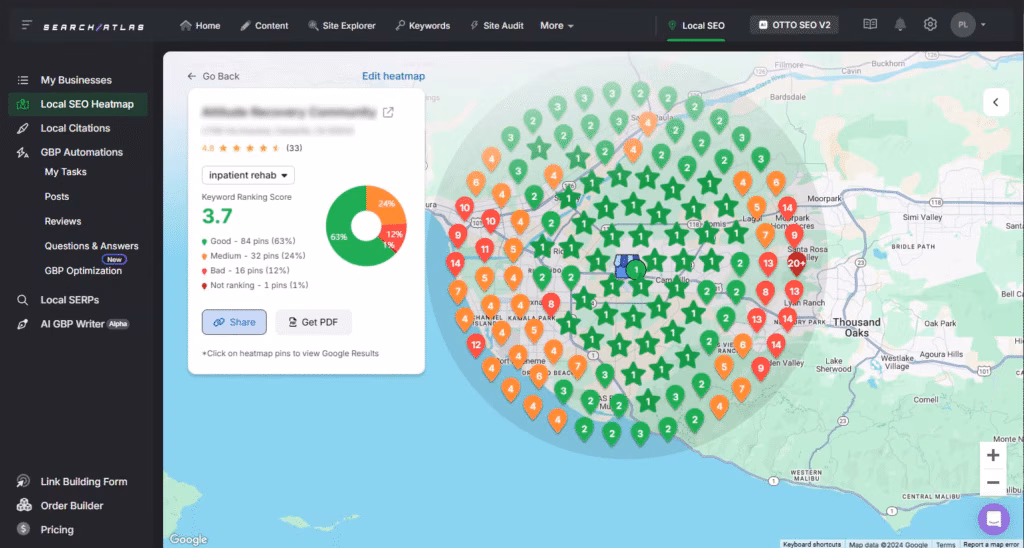
Task: Open the Site Explorer menu item
Action: pos(342,25)
